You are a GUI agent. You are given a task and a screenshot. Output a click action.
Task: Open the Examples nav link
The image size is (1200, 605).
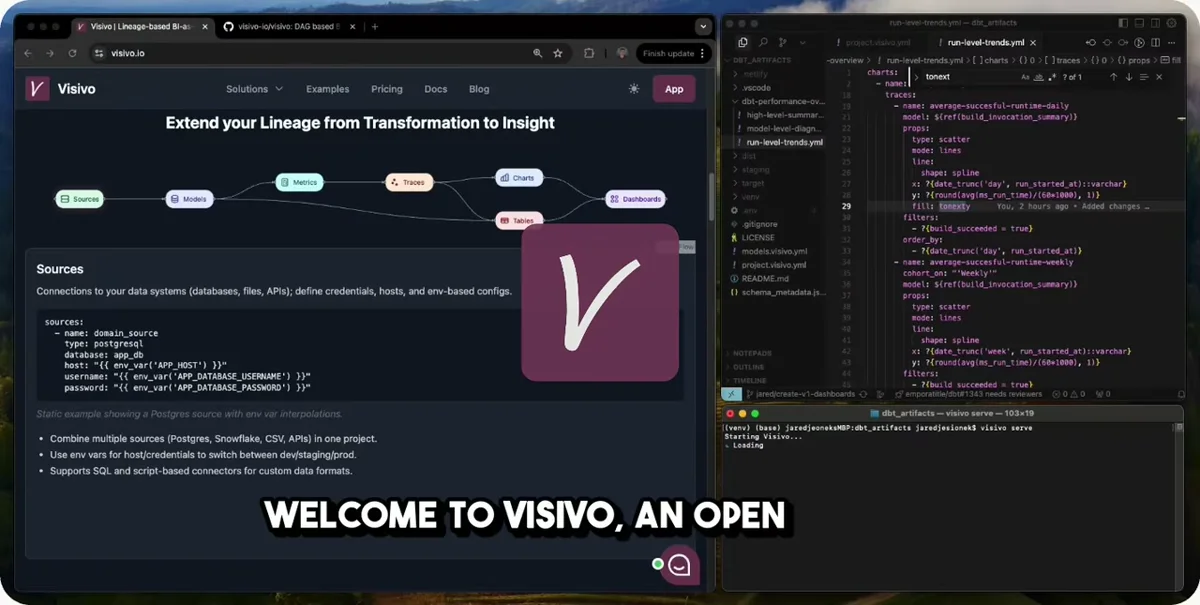click(x=328, y=89)
